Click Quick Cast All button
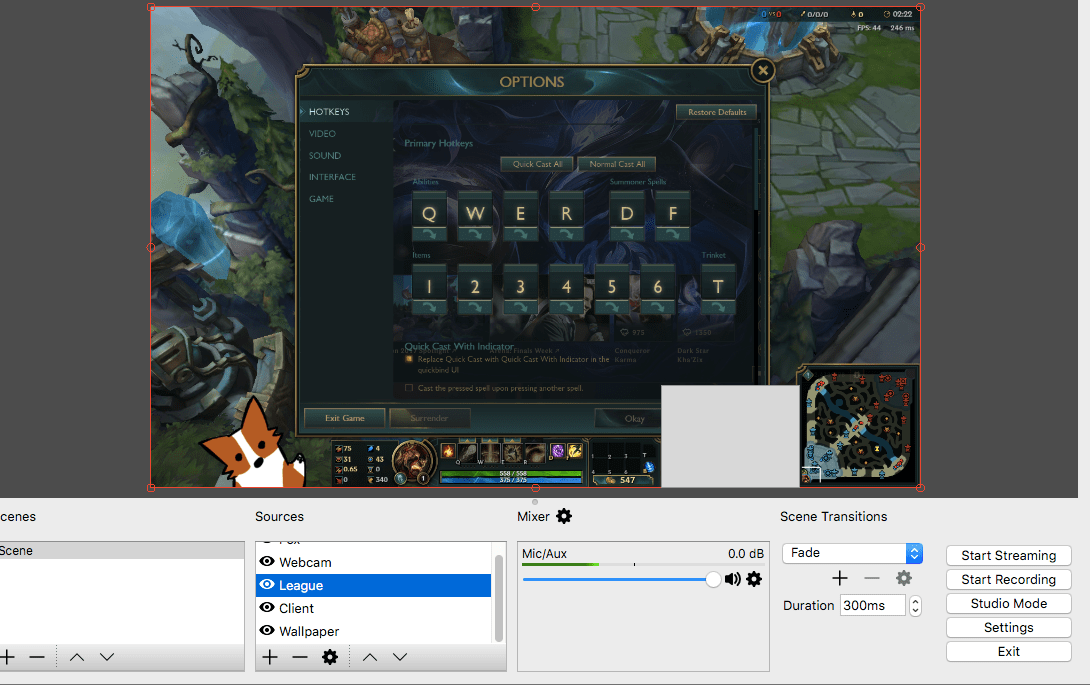1090x685 pixels. pyautogui.click(x=537, y=164)
